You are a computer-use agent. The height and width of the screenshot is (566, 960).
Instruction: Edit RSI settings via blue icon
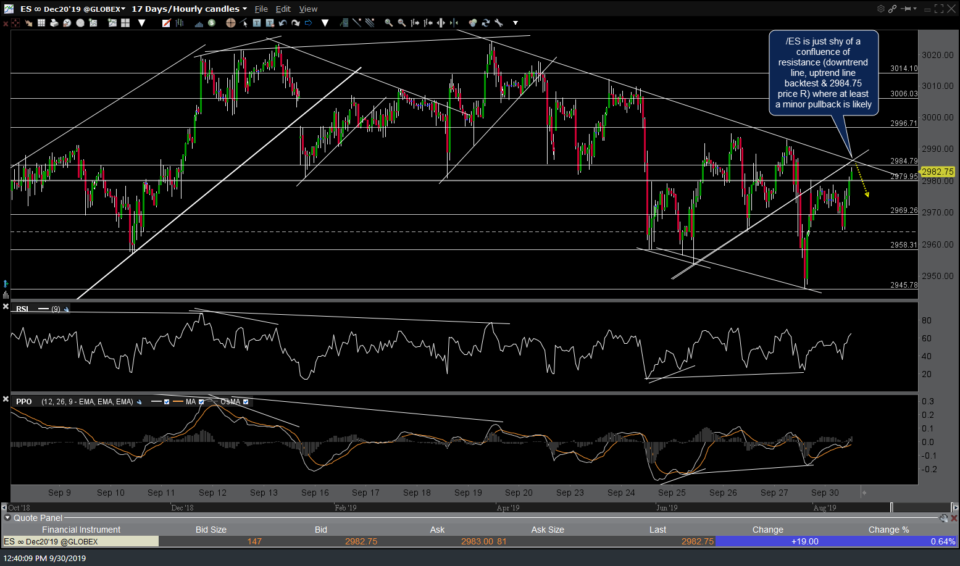tap(66, 309)
